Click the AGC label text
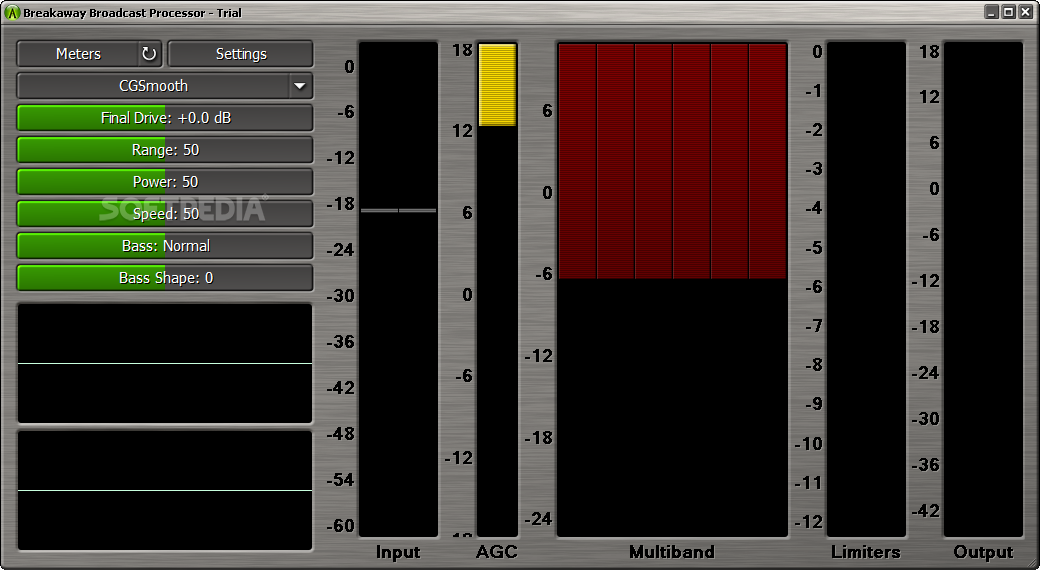This screenshot has height=570, width=1040. tap(497, 551)
